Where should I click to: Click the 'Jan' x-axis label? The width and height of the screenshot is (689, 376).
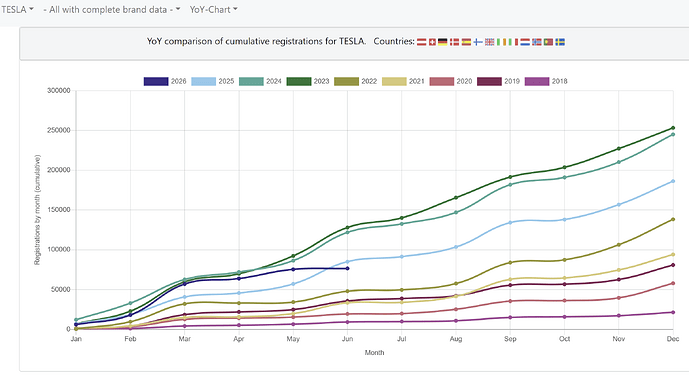[x=76, y=339]
